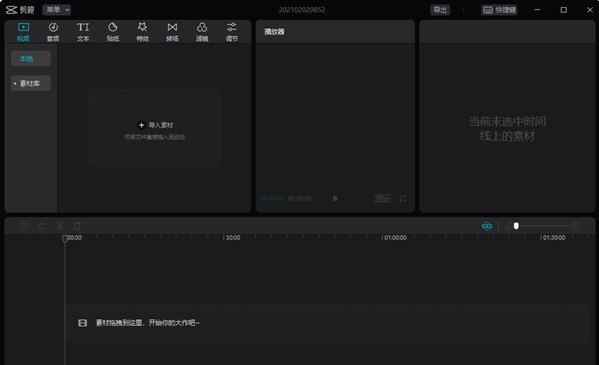The height and width of the screenshot is (365, 599).
Task: Click the 导出 export button
Action: pos(440,10)
